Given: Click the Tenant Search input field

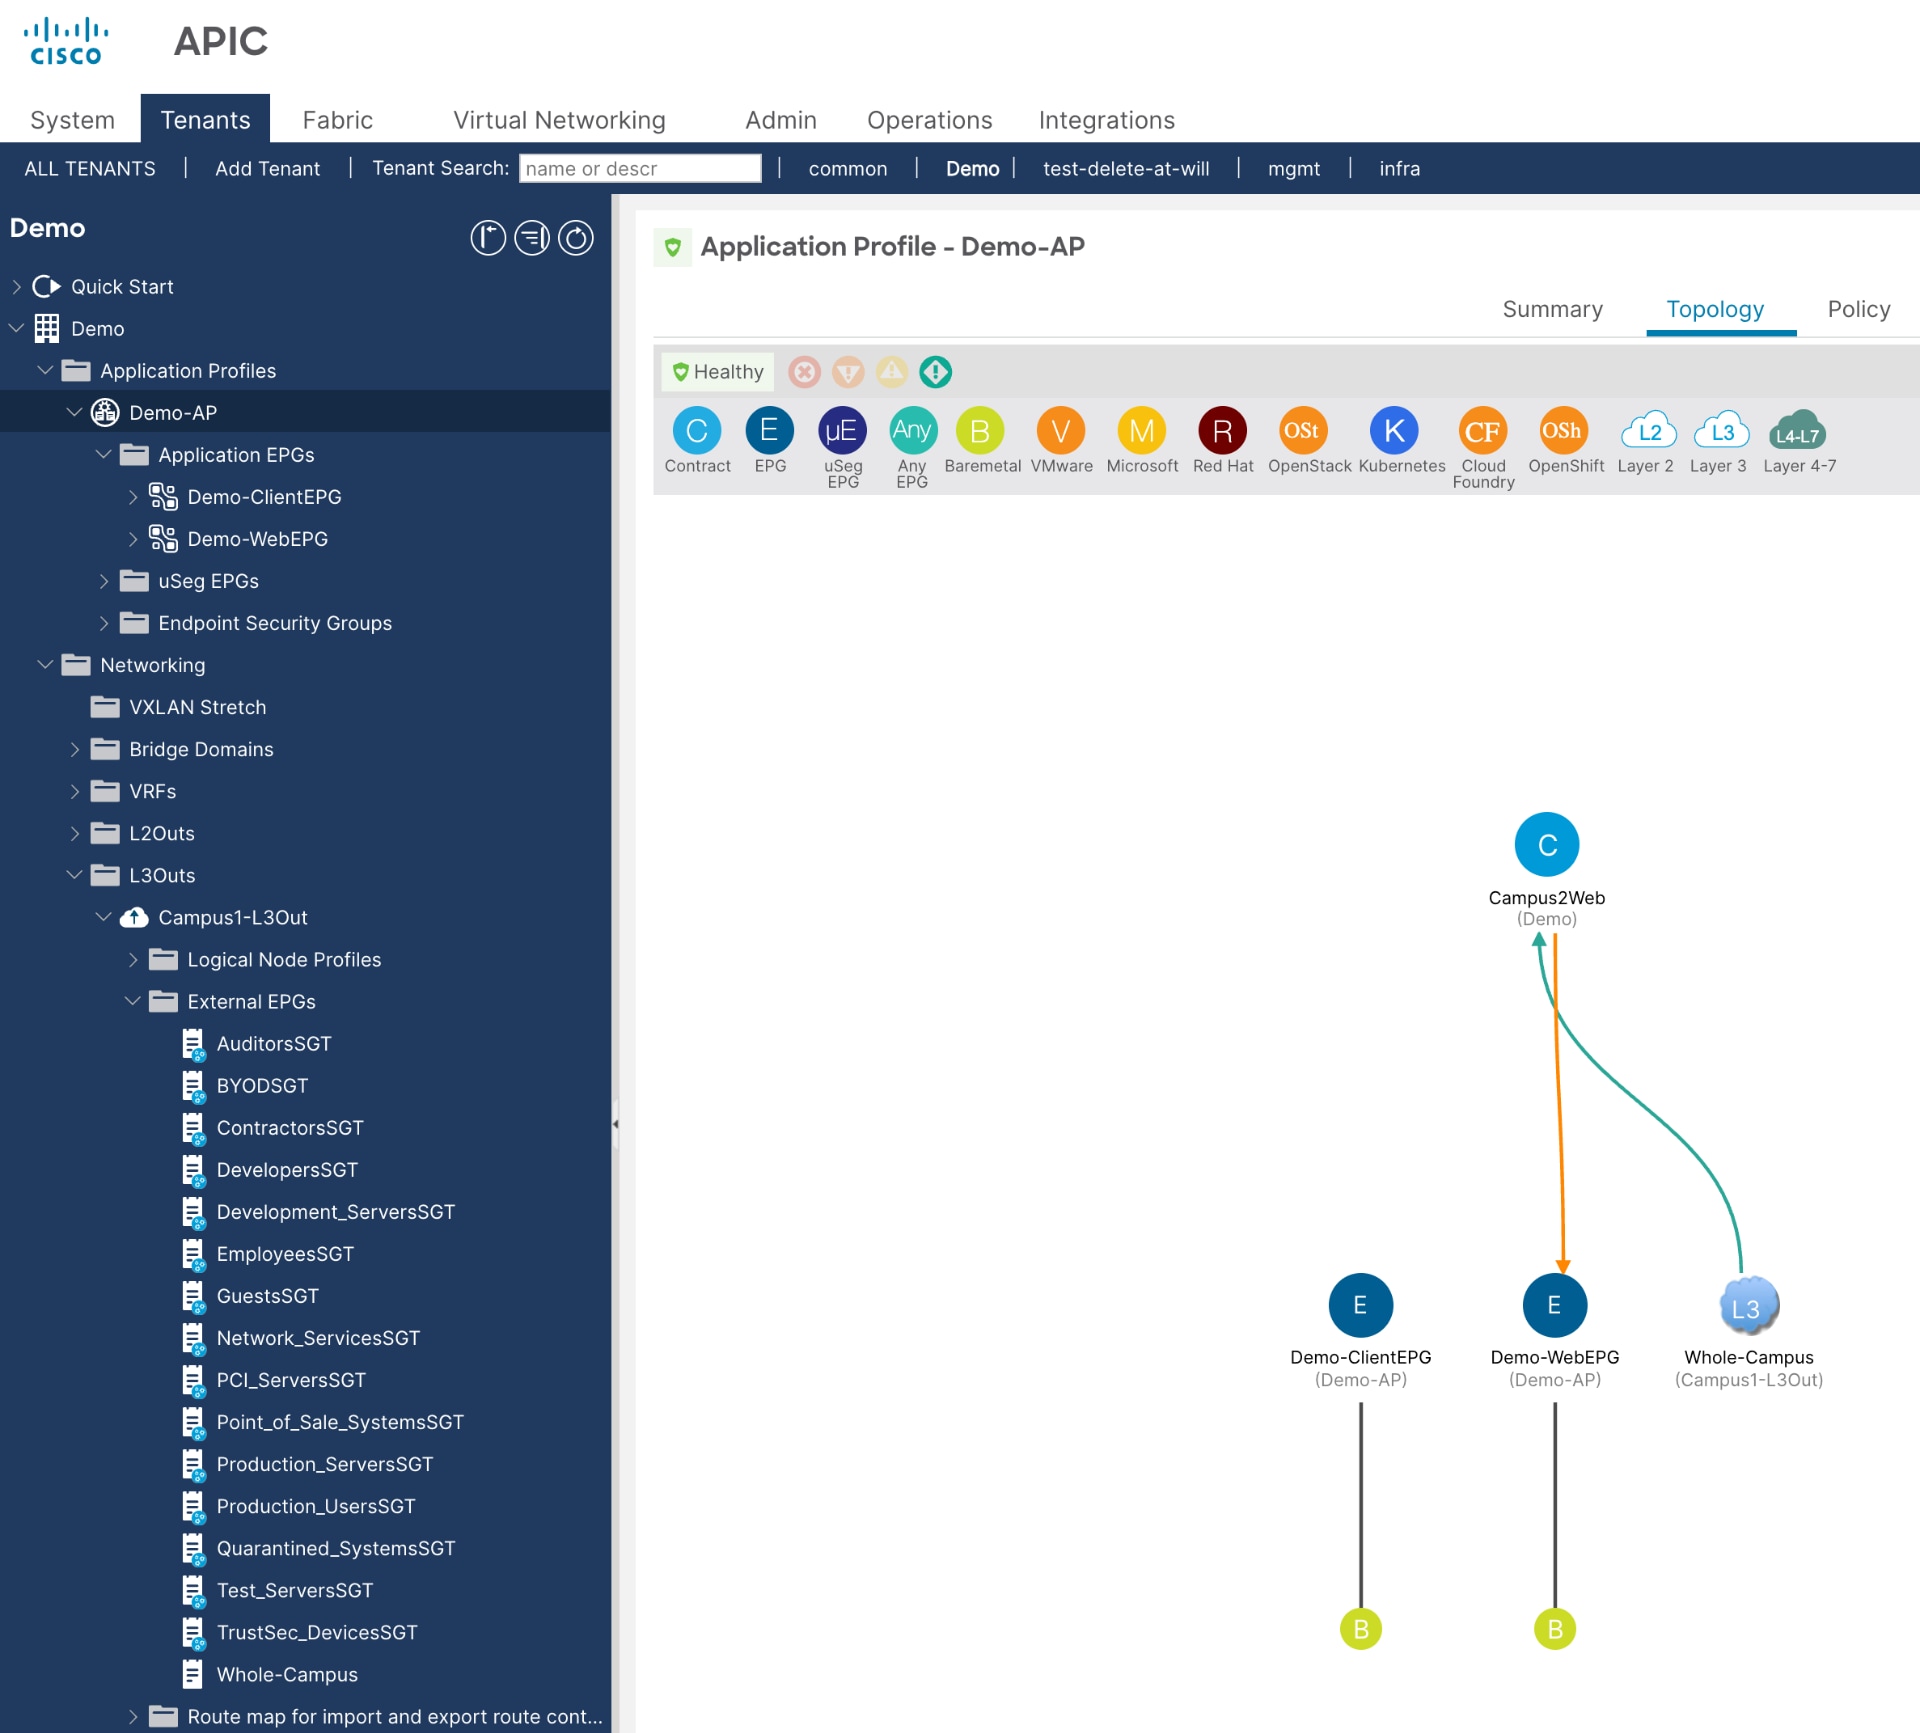Looking at the screenshot, I should tap(640, 168).
